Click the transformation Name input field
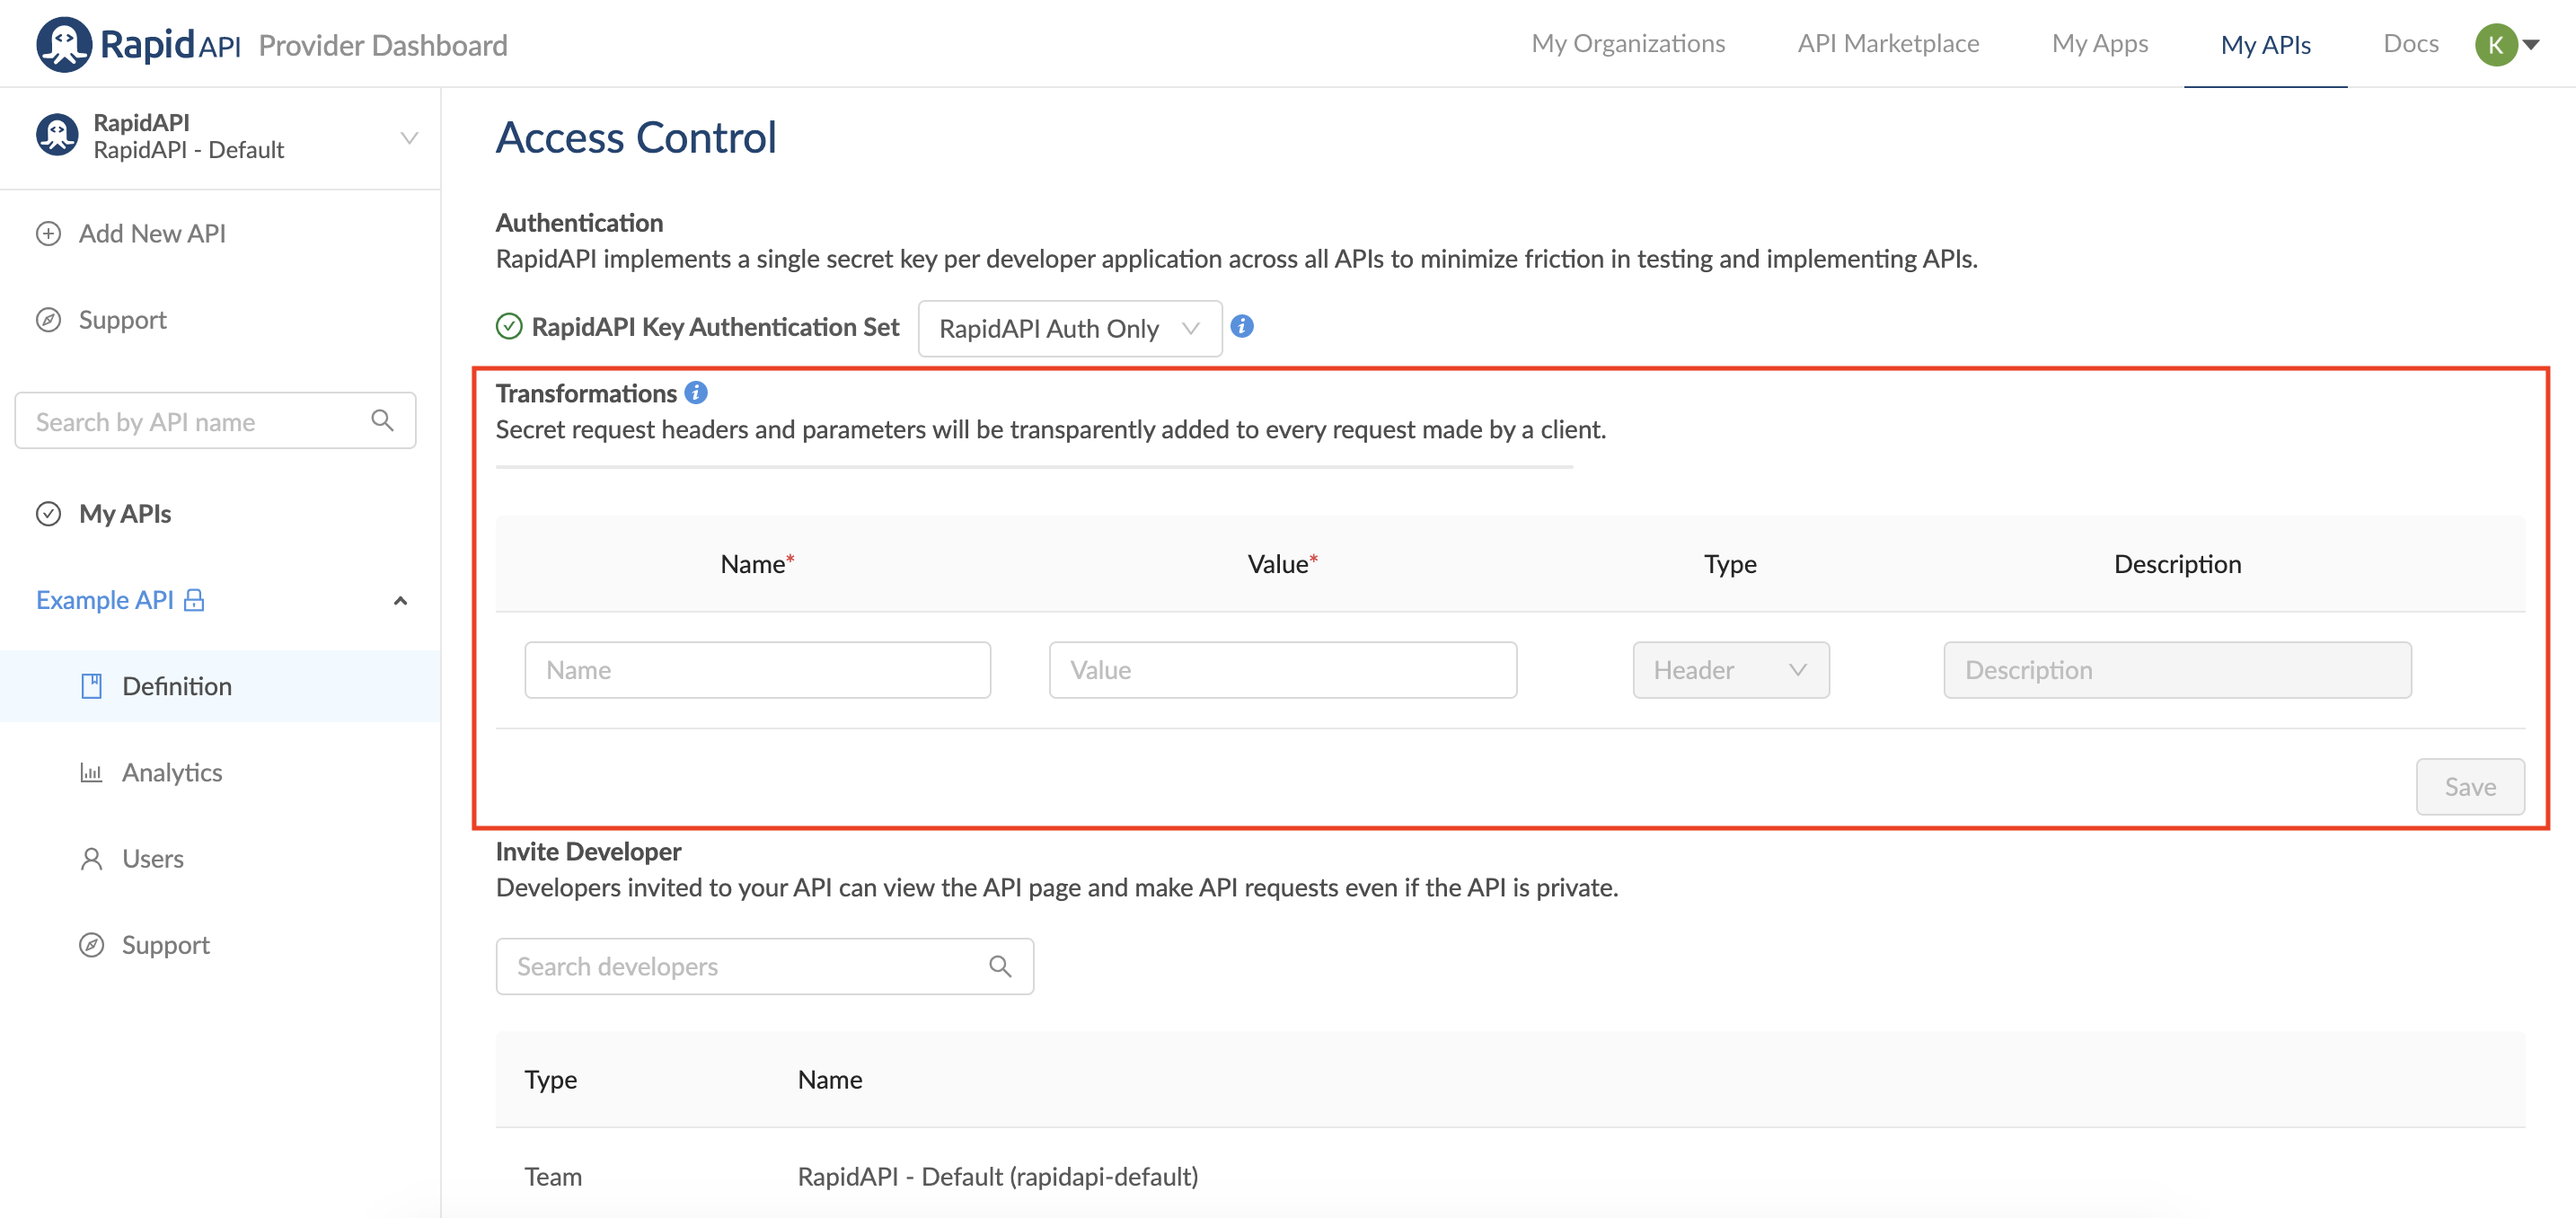Image resolution: width=2576 pixels, height=1218 pixels. (x=757, y=670)
